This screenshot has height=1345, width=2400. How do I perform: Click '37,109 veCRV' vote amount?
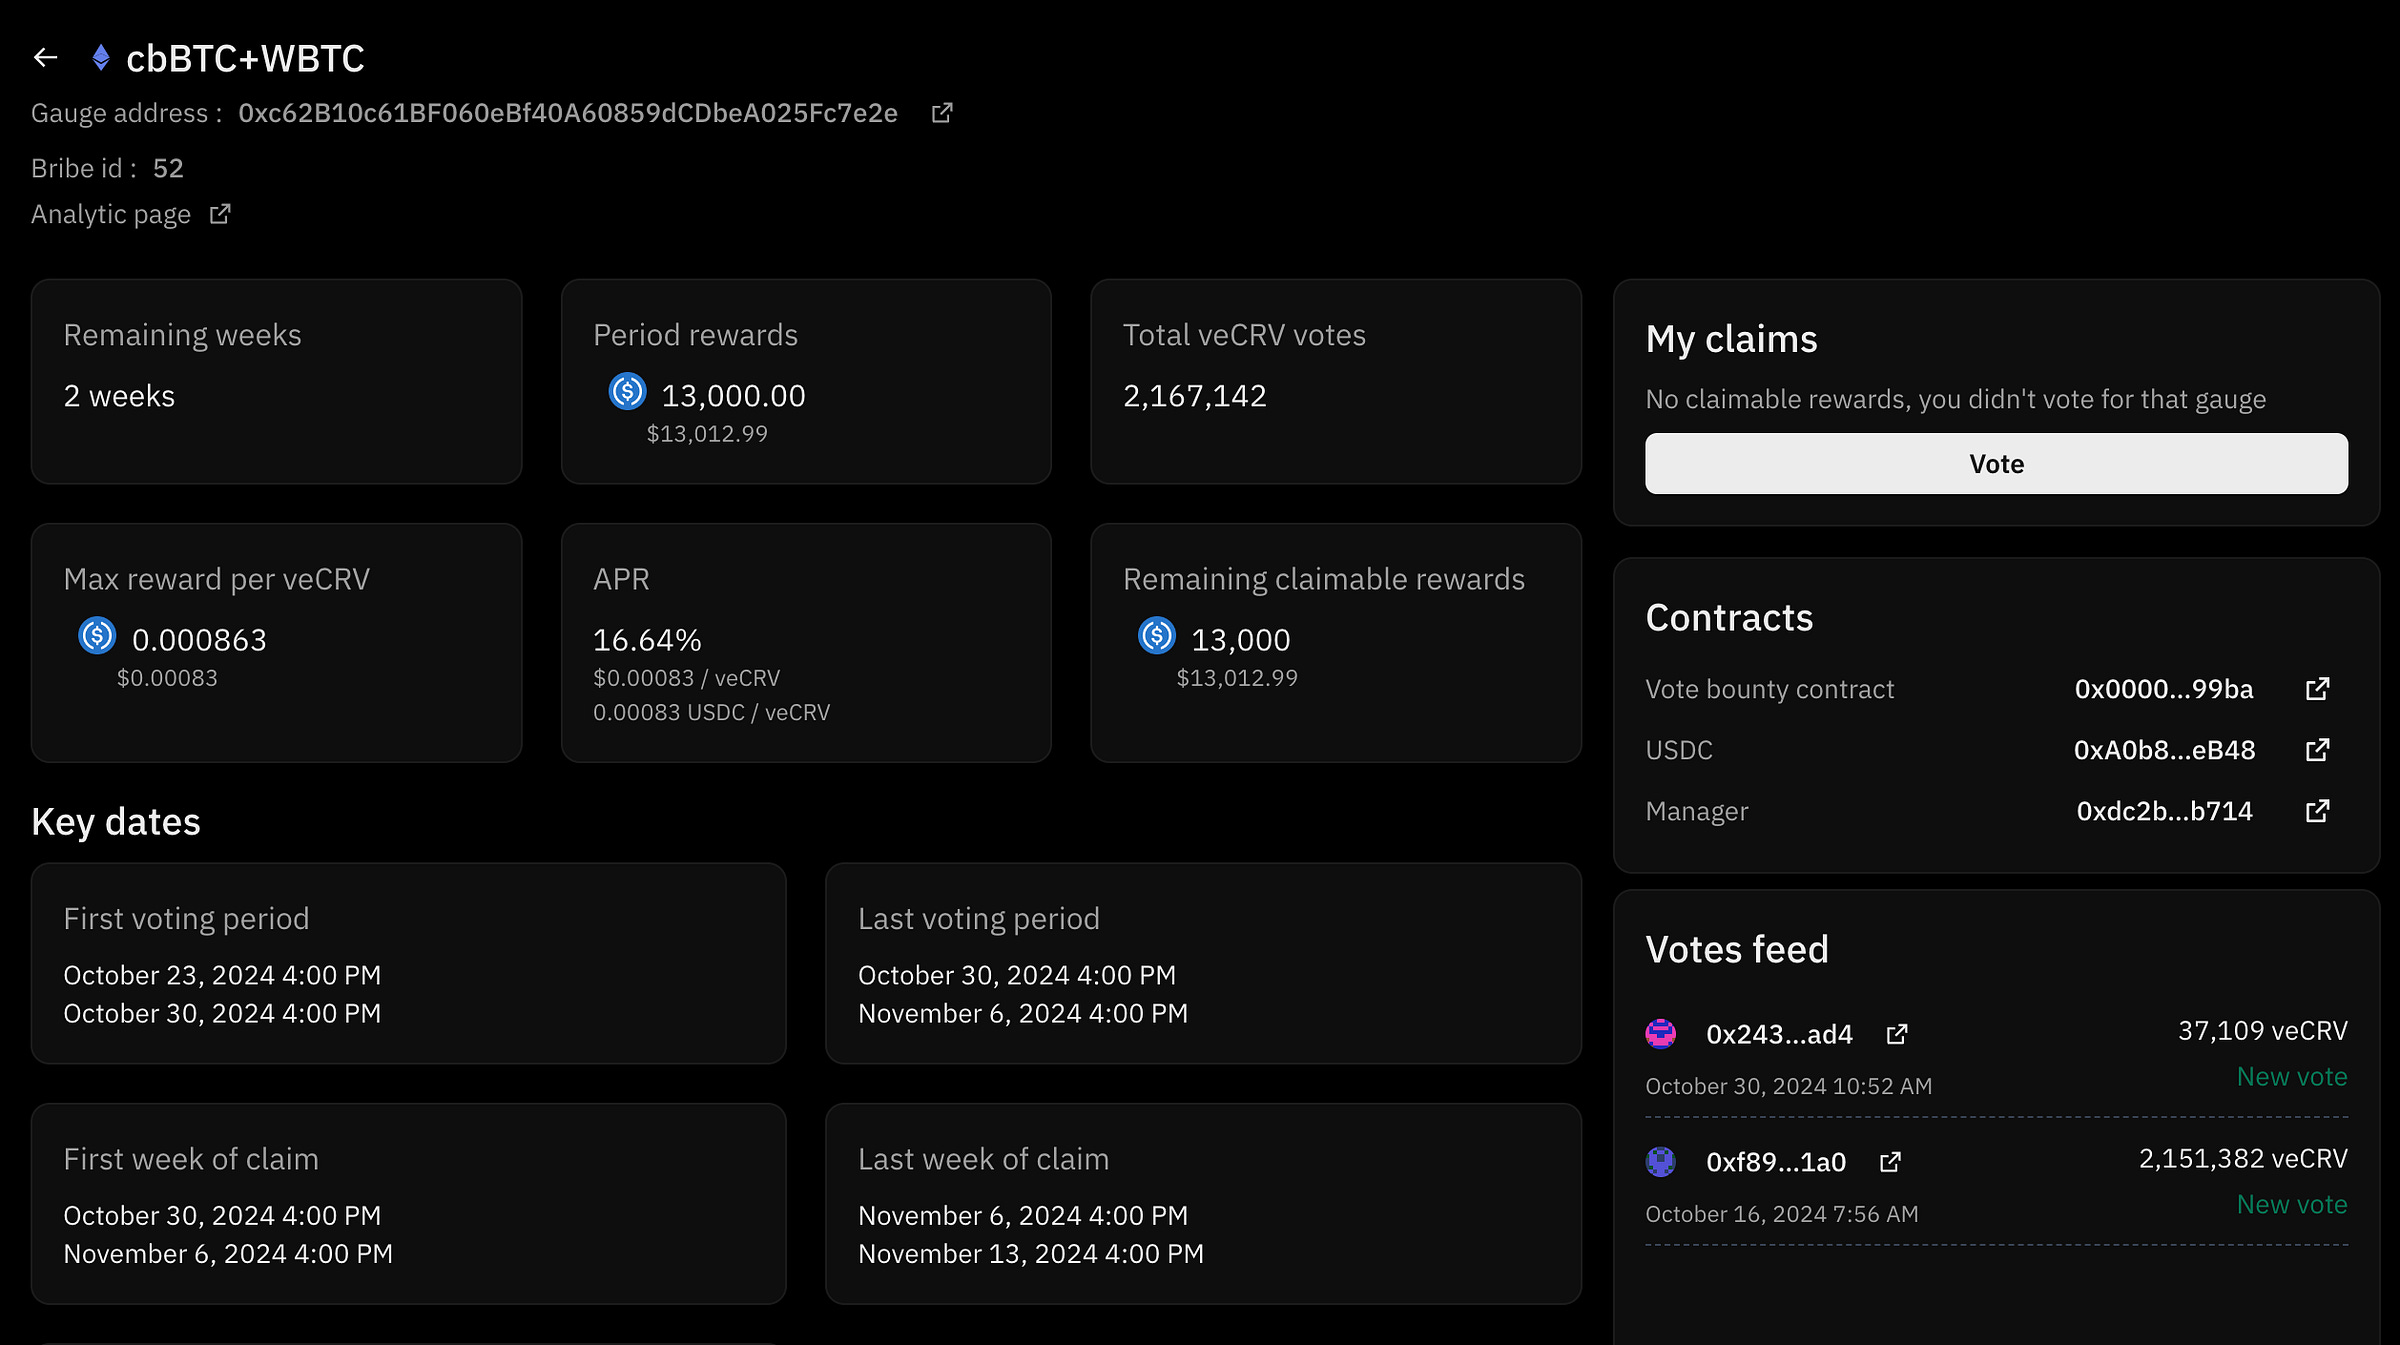[2262, 1030]
